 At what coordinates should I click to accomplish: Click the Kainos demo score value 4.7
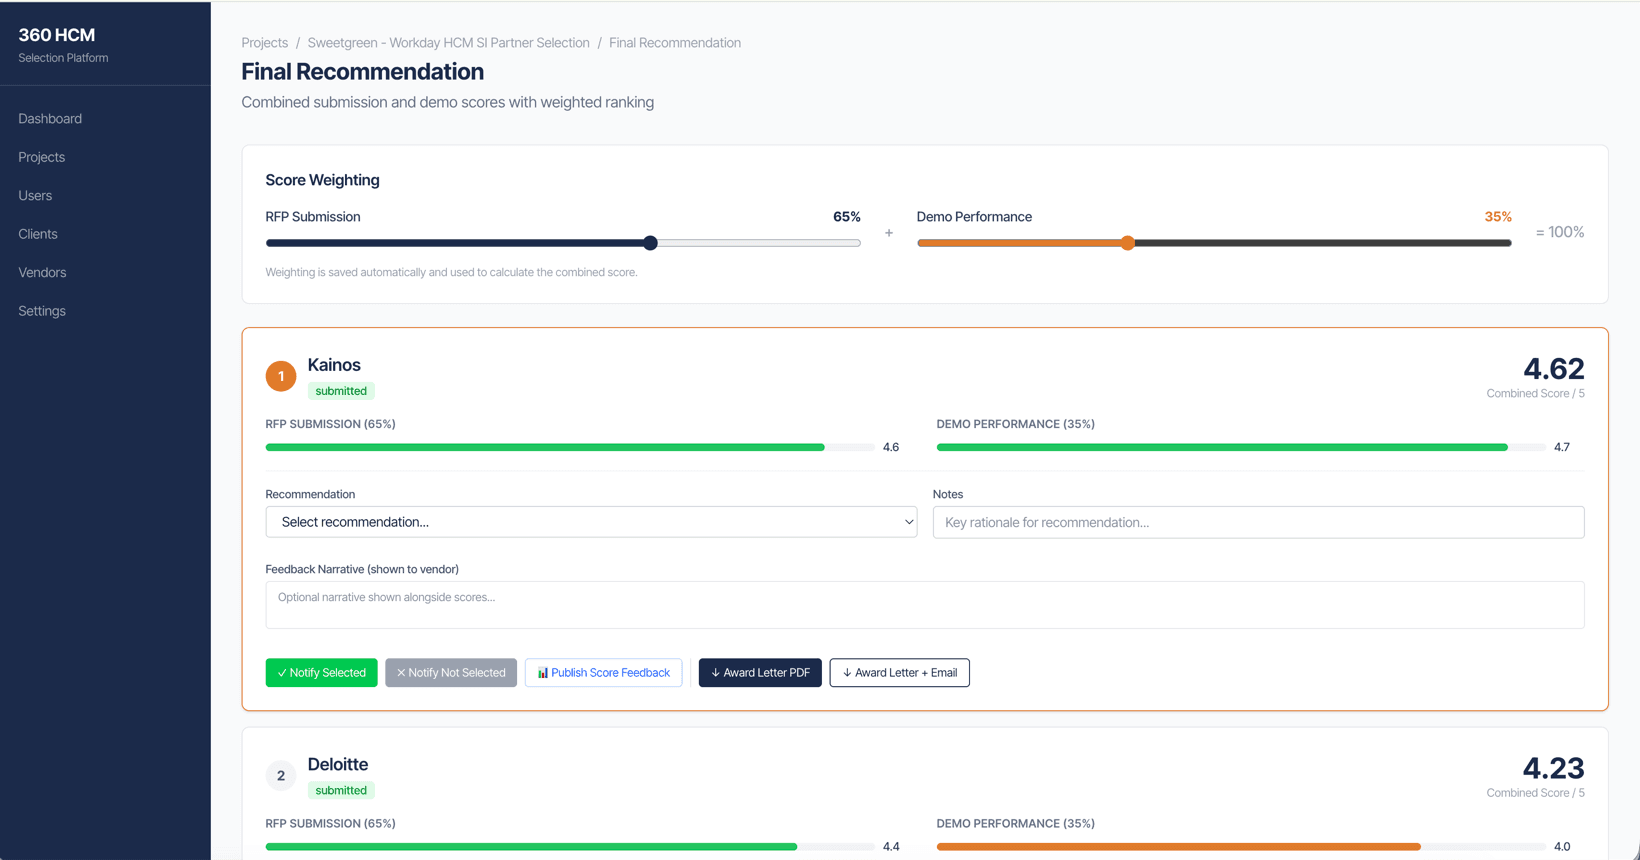(x=1562, y=447)
